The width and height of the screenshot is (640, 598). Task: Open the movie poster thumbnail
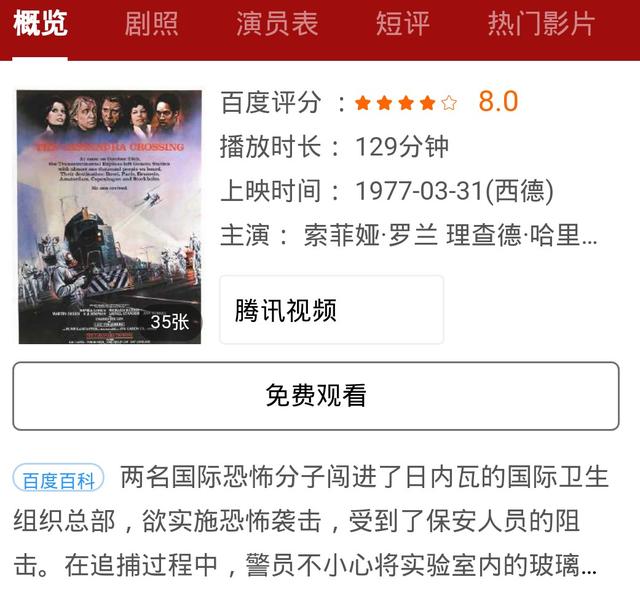click(x=109, y=217)
